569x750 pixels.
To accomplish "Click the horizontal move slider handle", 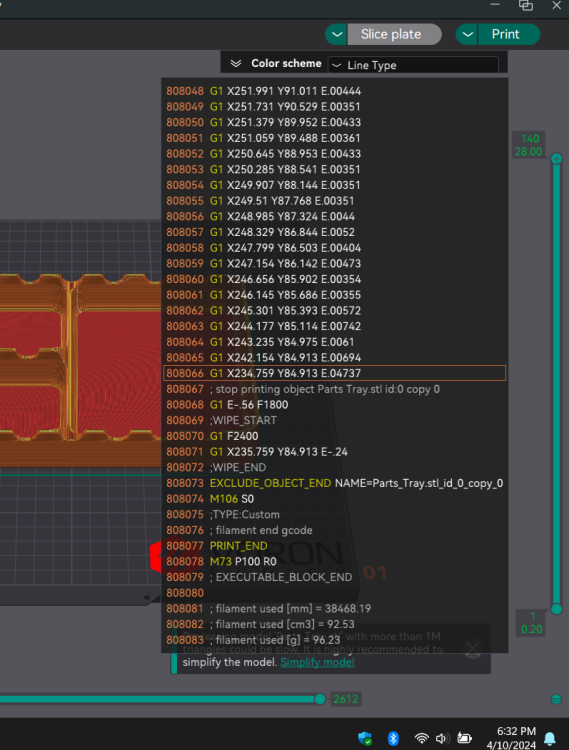I will (320, 699).
